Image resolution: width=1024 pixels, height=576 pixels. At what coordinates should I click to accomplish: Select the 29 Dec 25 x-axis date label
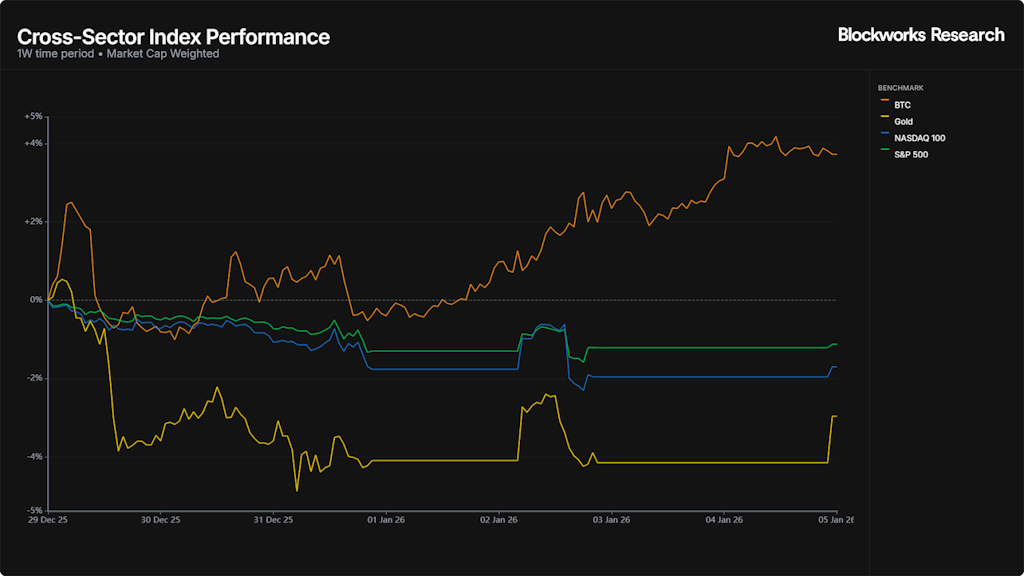pos(48,520)
